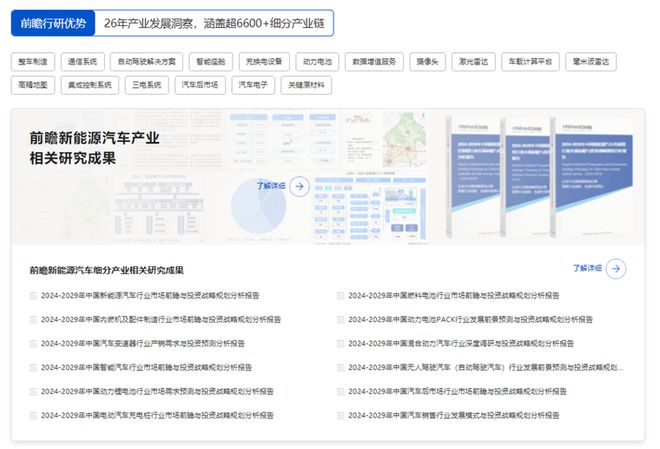Click the document icon before 燃料电池行业 report
The image size is (660, 449).
(x=341, y=296)
